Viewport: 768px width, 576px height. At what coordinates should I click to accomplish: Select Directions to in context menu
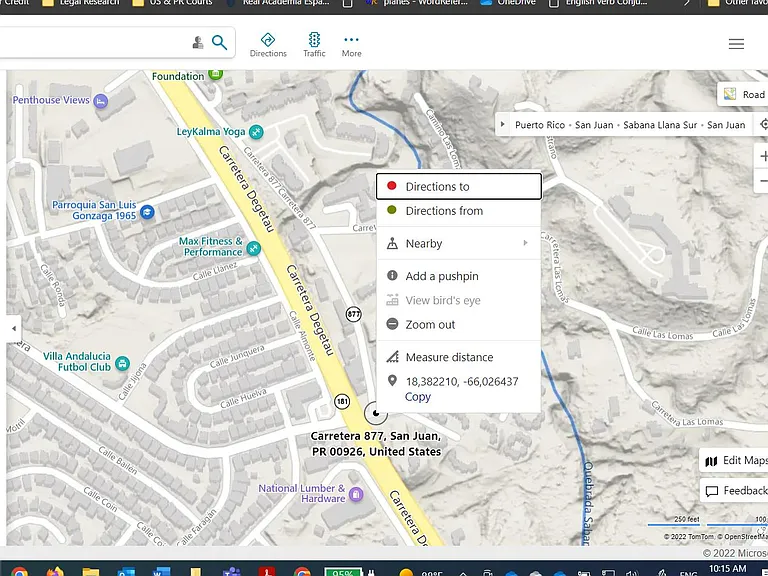click(459, 186)
